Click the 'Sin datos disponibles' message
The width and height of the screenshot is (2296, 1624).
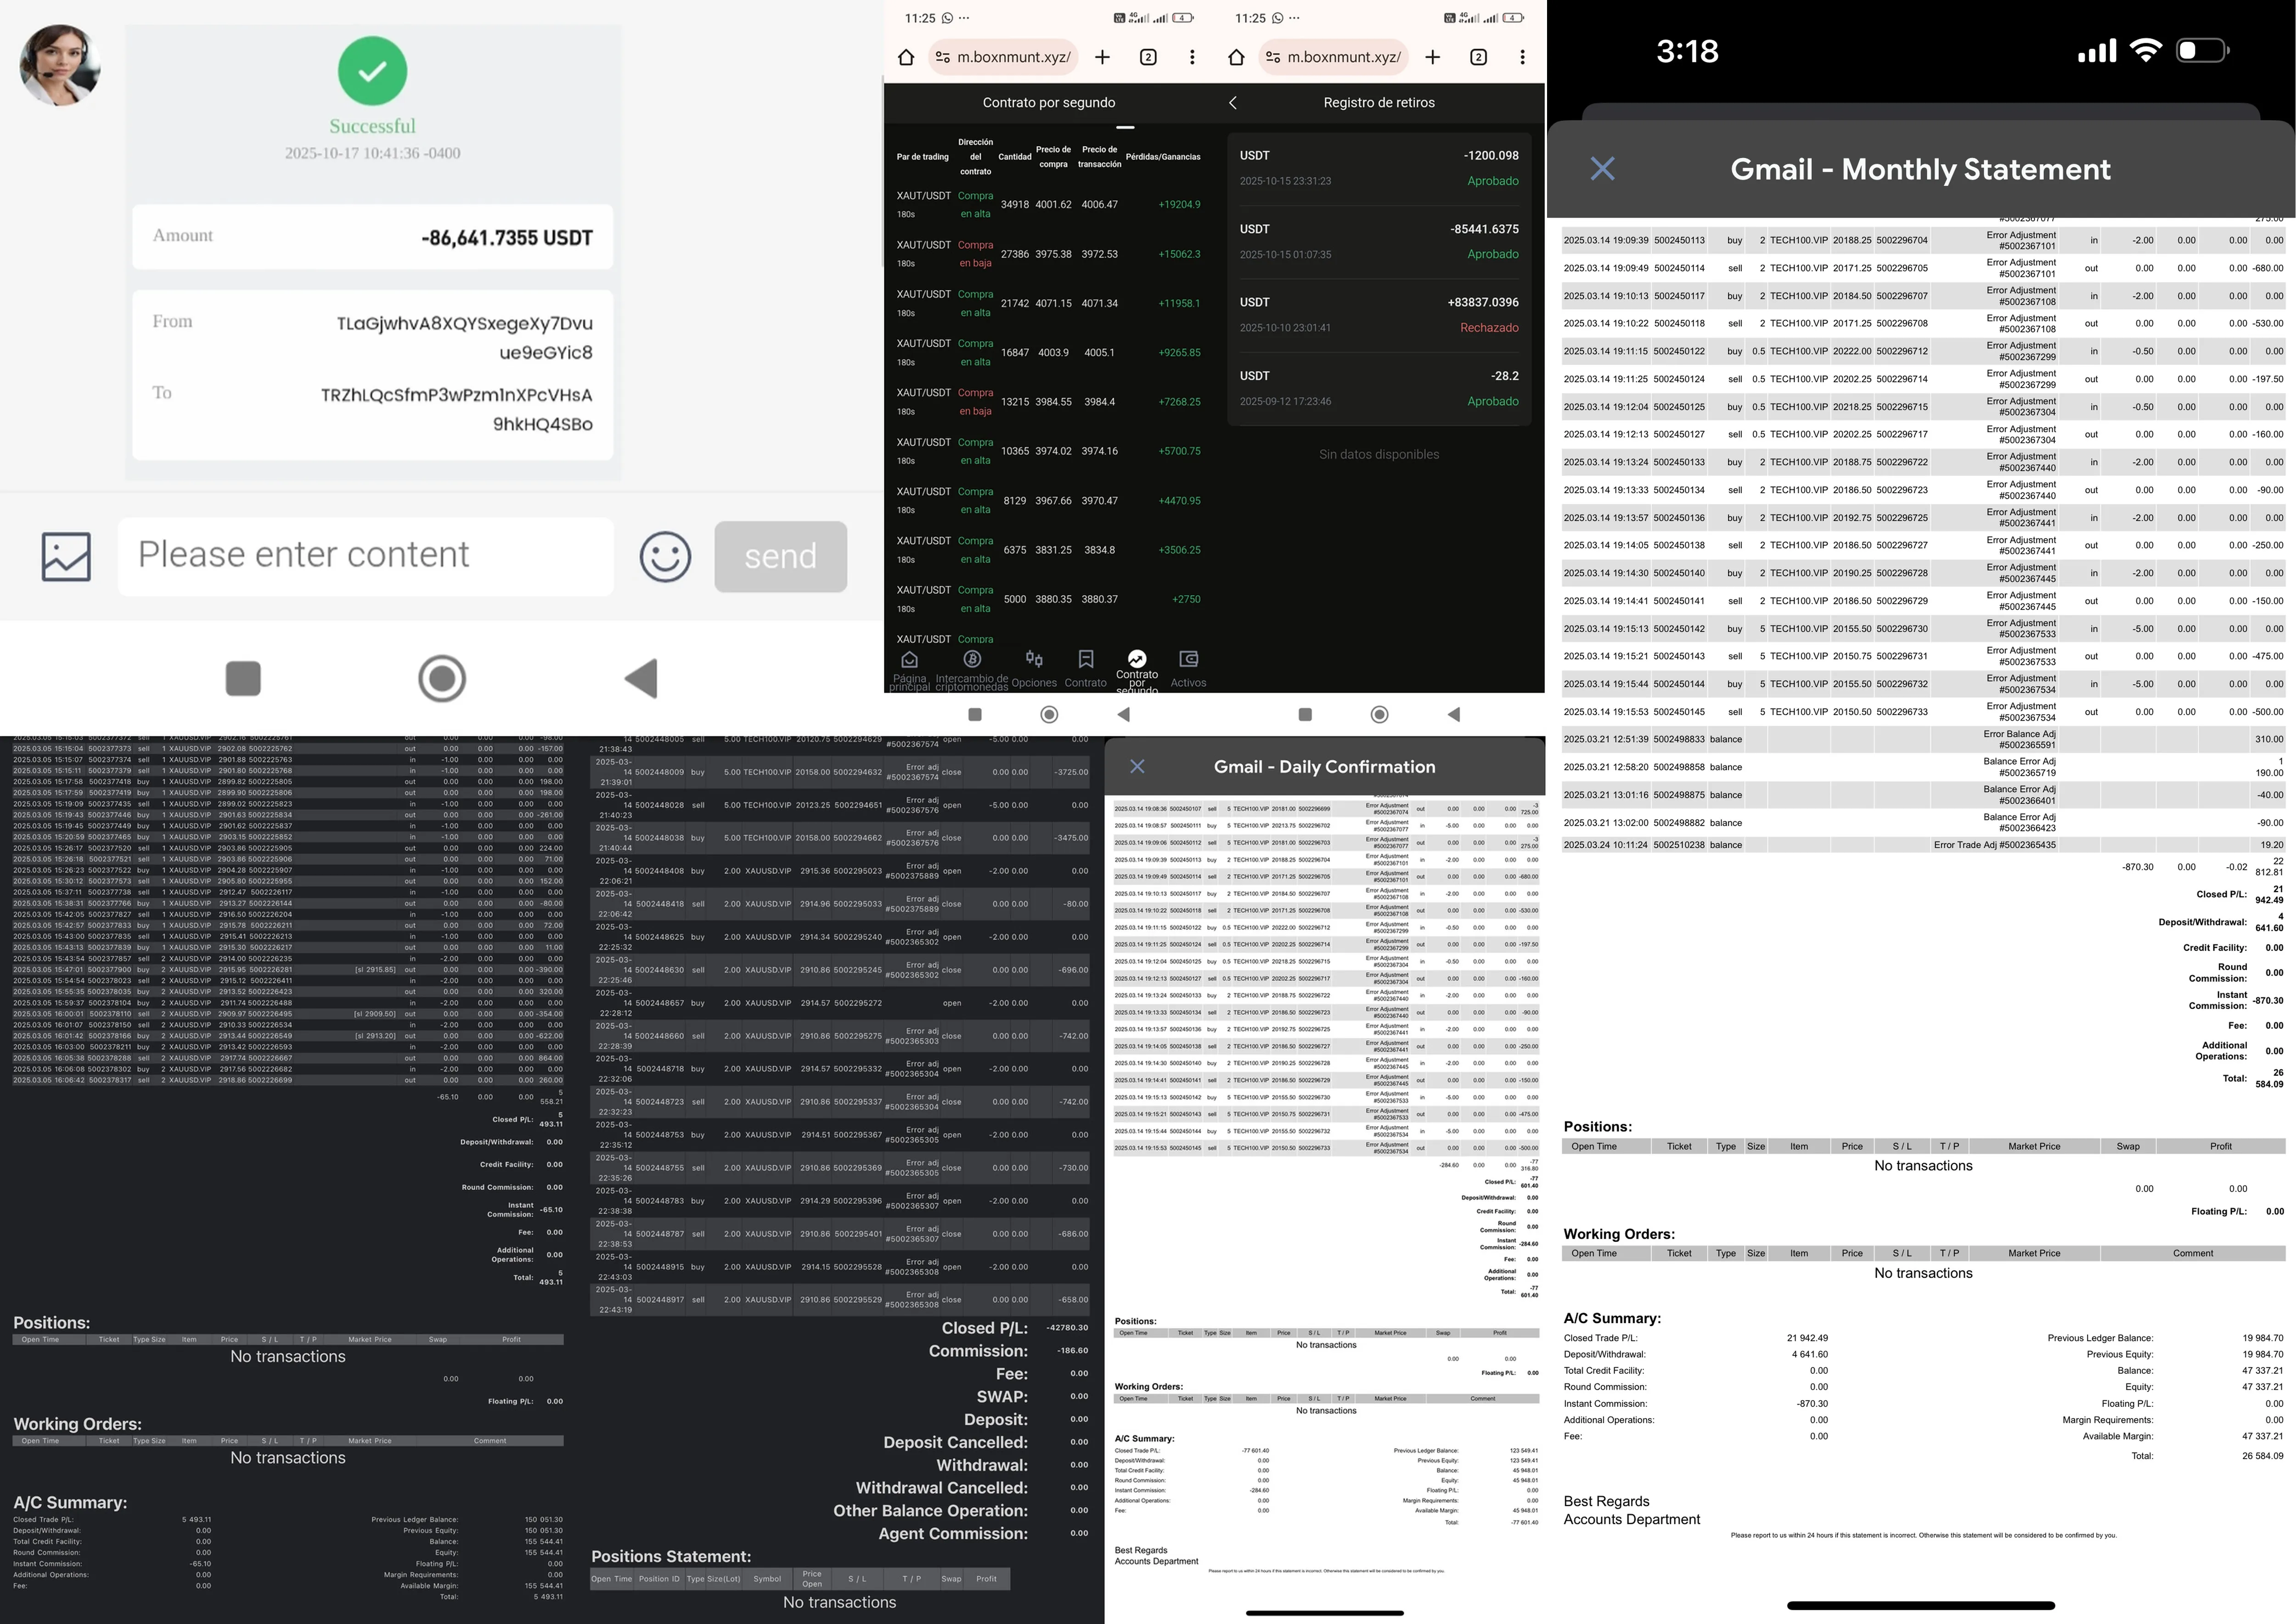click(x=1379, y=454)
